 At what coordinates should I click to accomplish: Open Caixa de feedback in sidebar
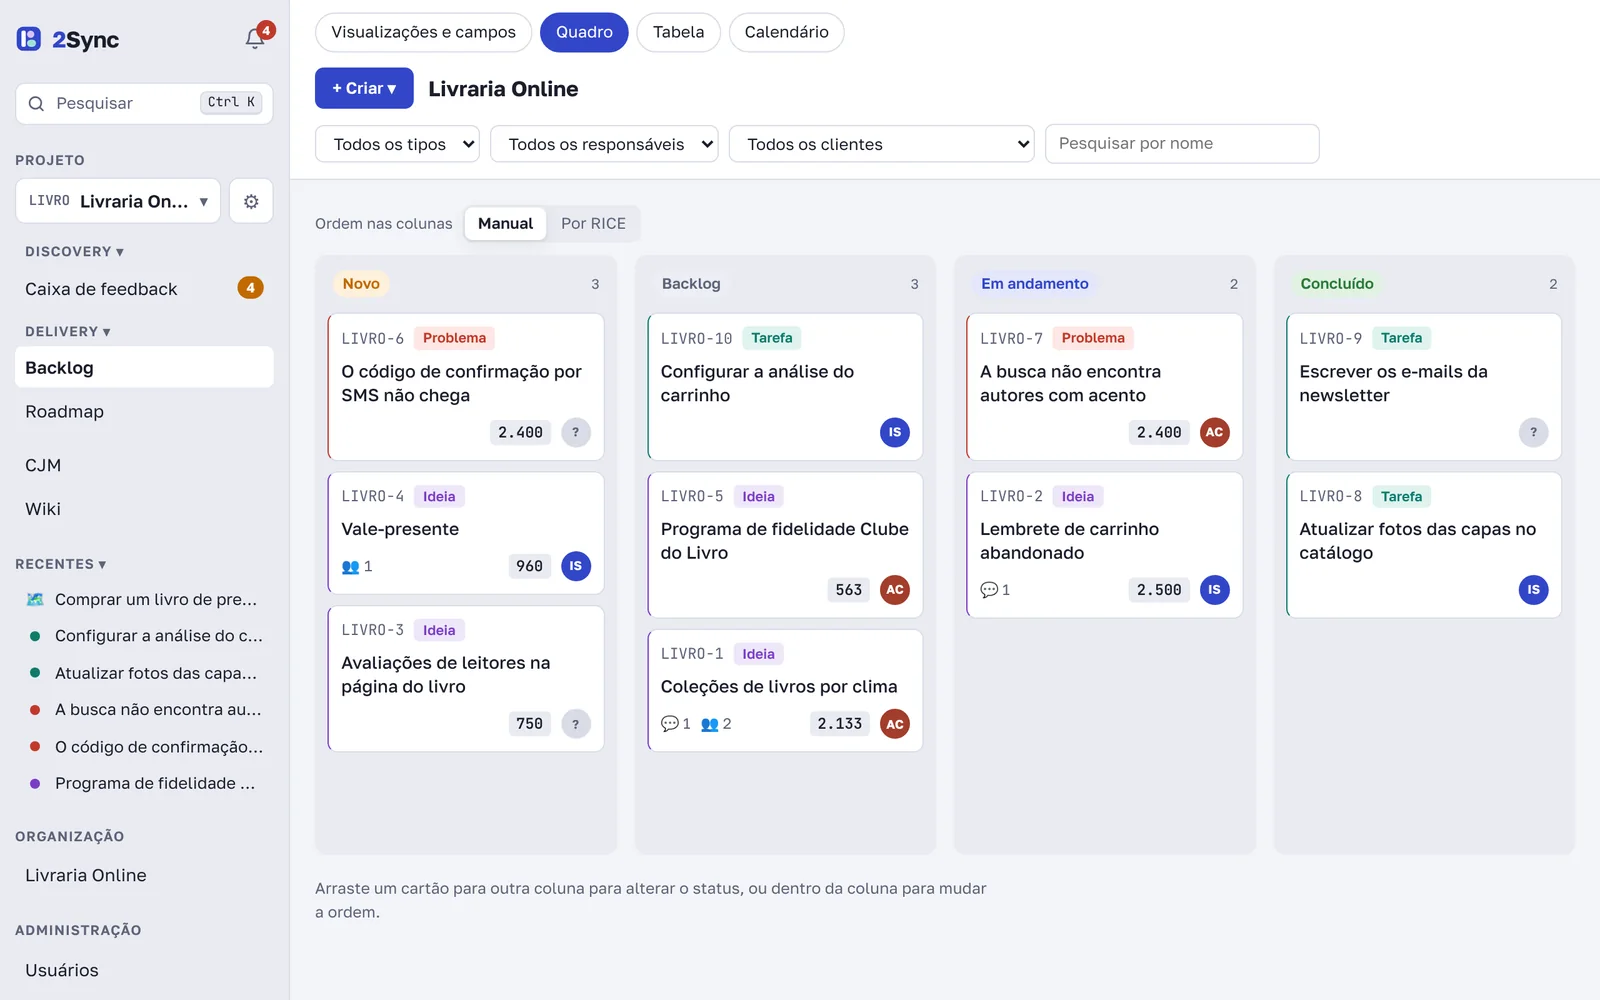tap(144, 289)
